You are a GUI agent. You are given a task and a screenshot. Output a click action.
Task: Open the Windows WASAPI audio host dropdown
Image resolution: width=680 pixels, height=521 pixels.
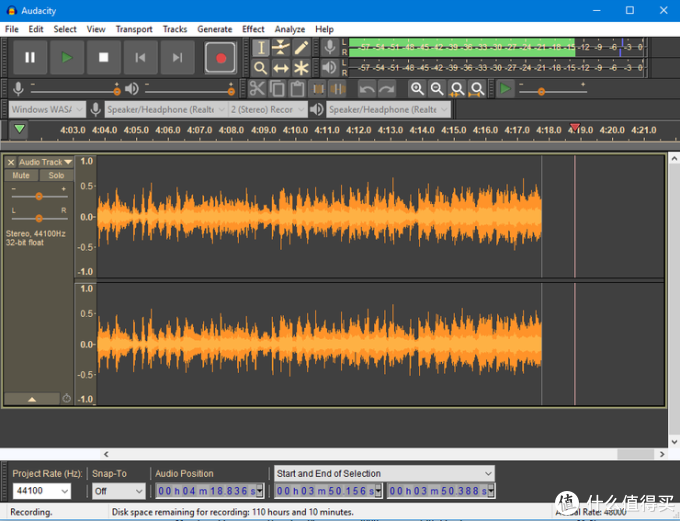[47, 109]
